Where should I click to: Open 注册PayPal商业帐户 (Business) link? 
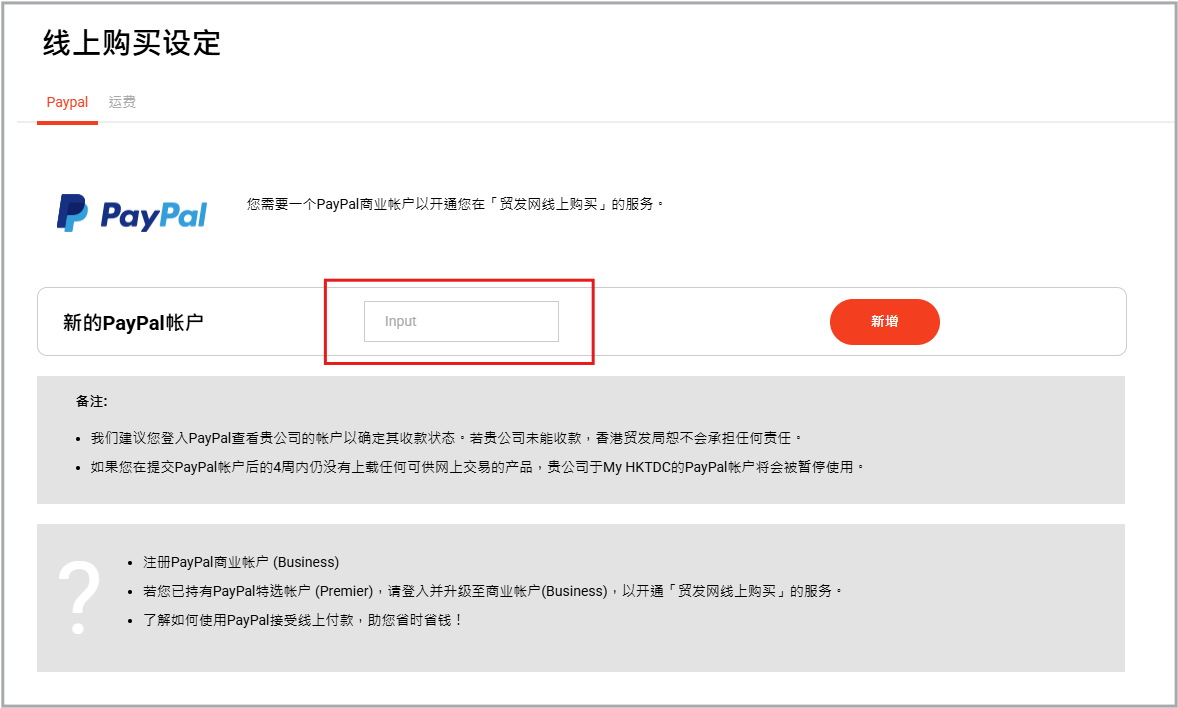coord(241,562)
